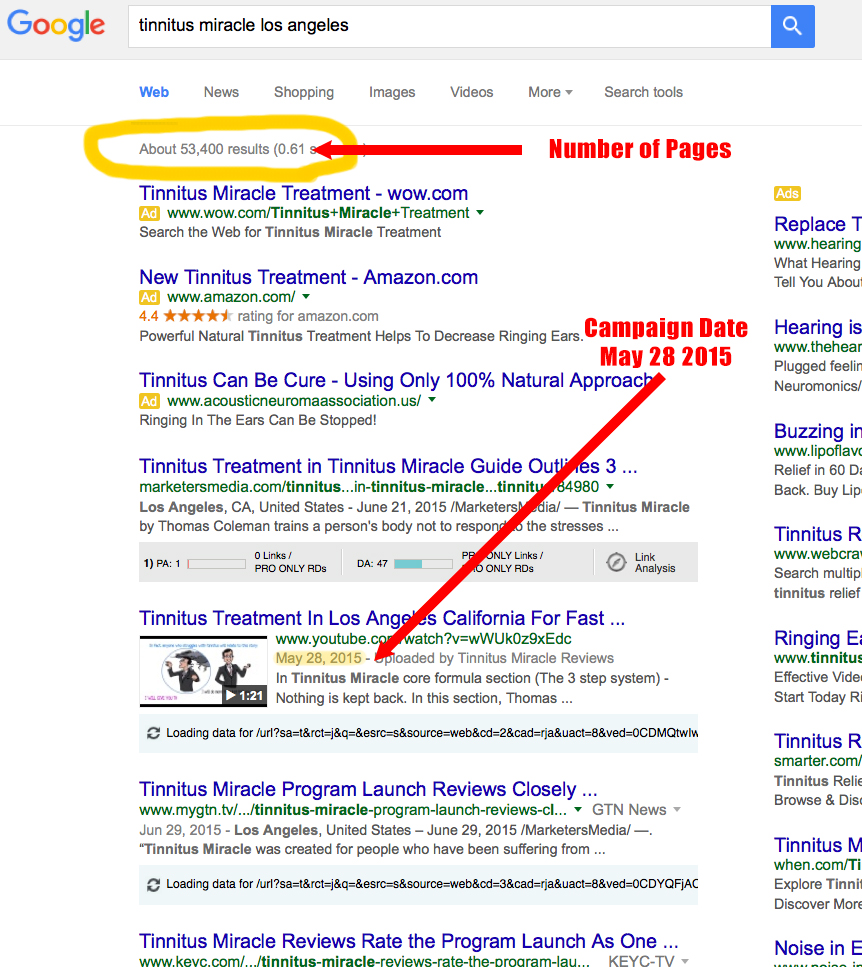Open dropdown arrow next to acousticneuromaassociation.us URL

tap(432, 400)
